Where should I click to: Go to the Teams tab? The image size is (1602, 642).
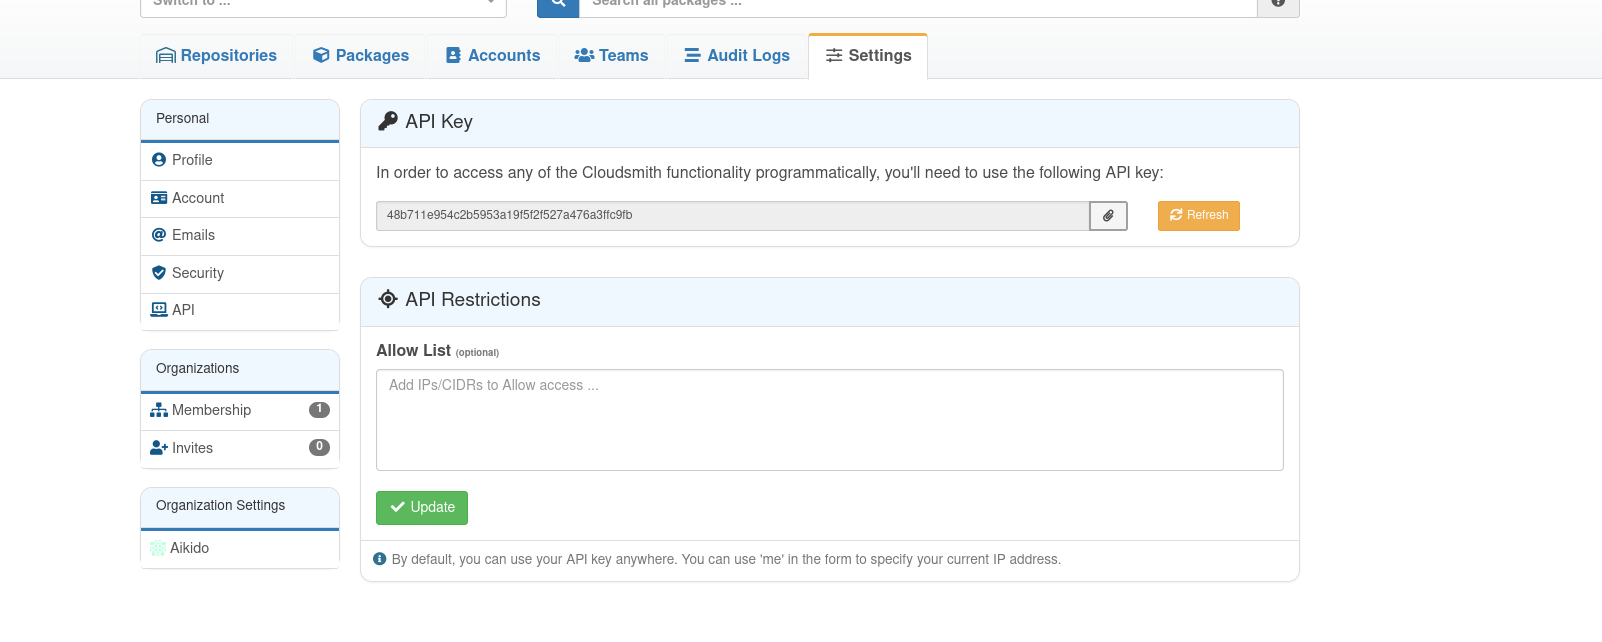tap(611, 56)
